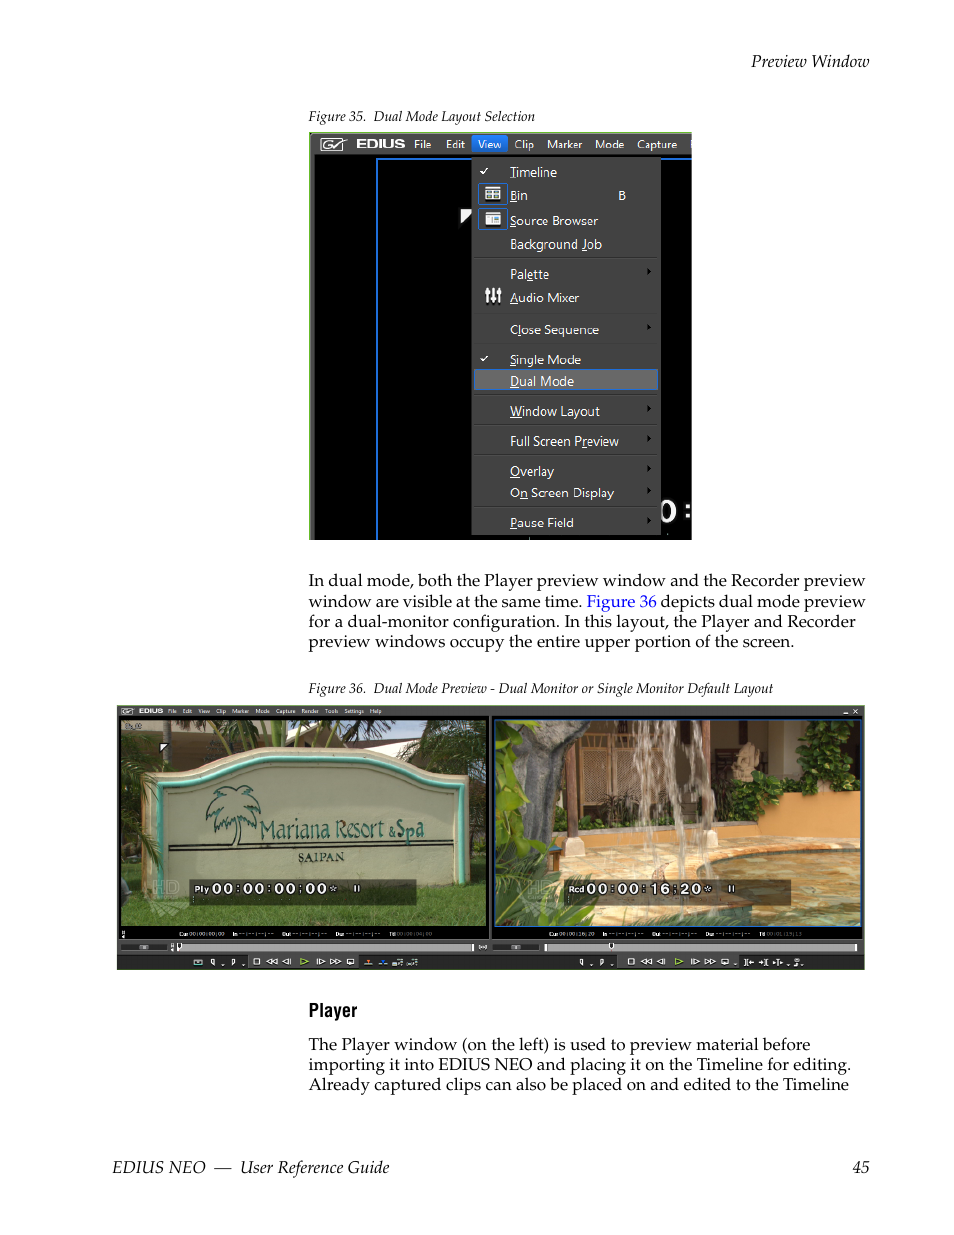Click the Player timecode Ply 00:00:00;00
Viewport: 954px width, 1235px height.
pos(266,888)
